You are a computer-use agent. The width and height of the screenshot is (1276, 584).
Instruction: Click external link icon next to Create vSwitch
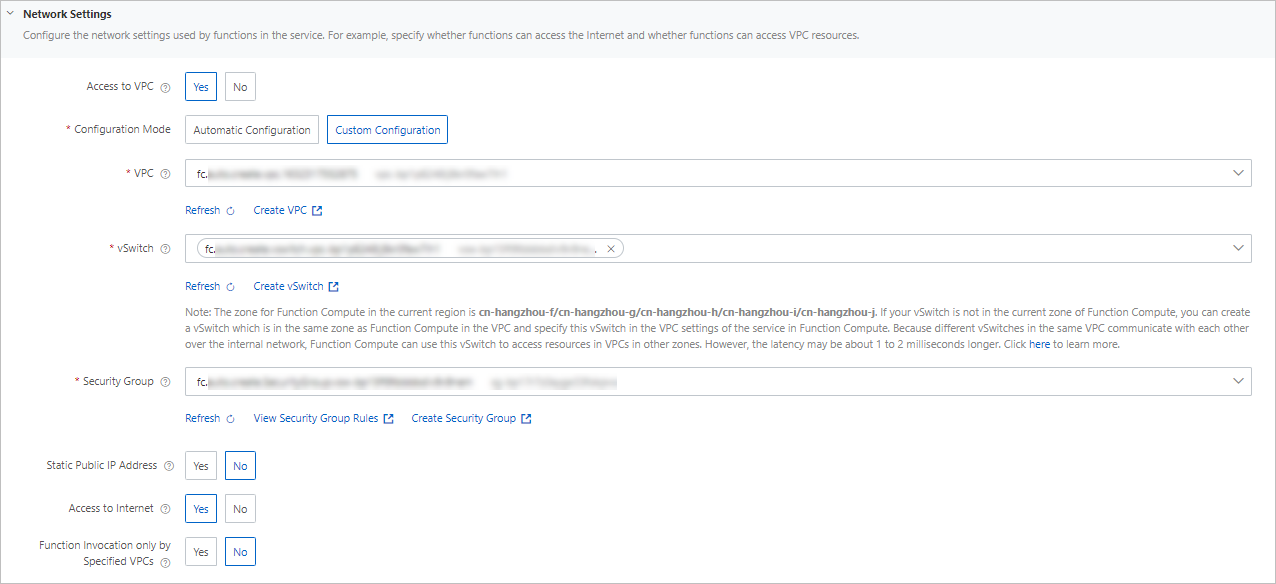(x=334, y=287)
